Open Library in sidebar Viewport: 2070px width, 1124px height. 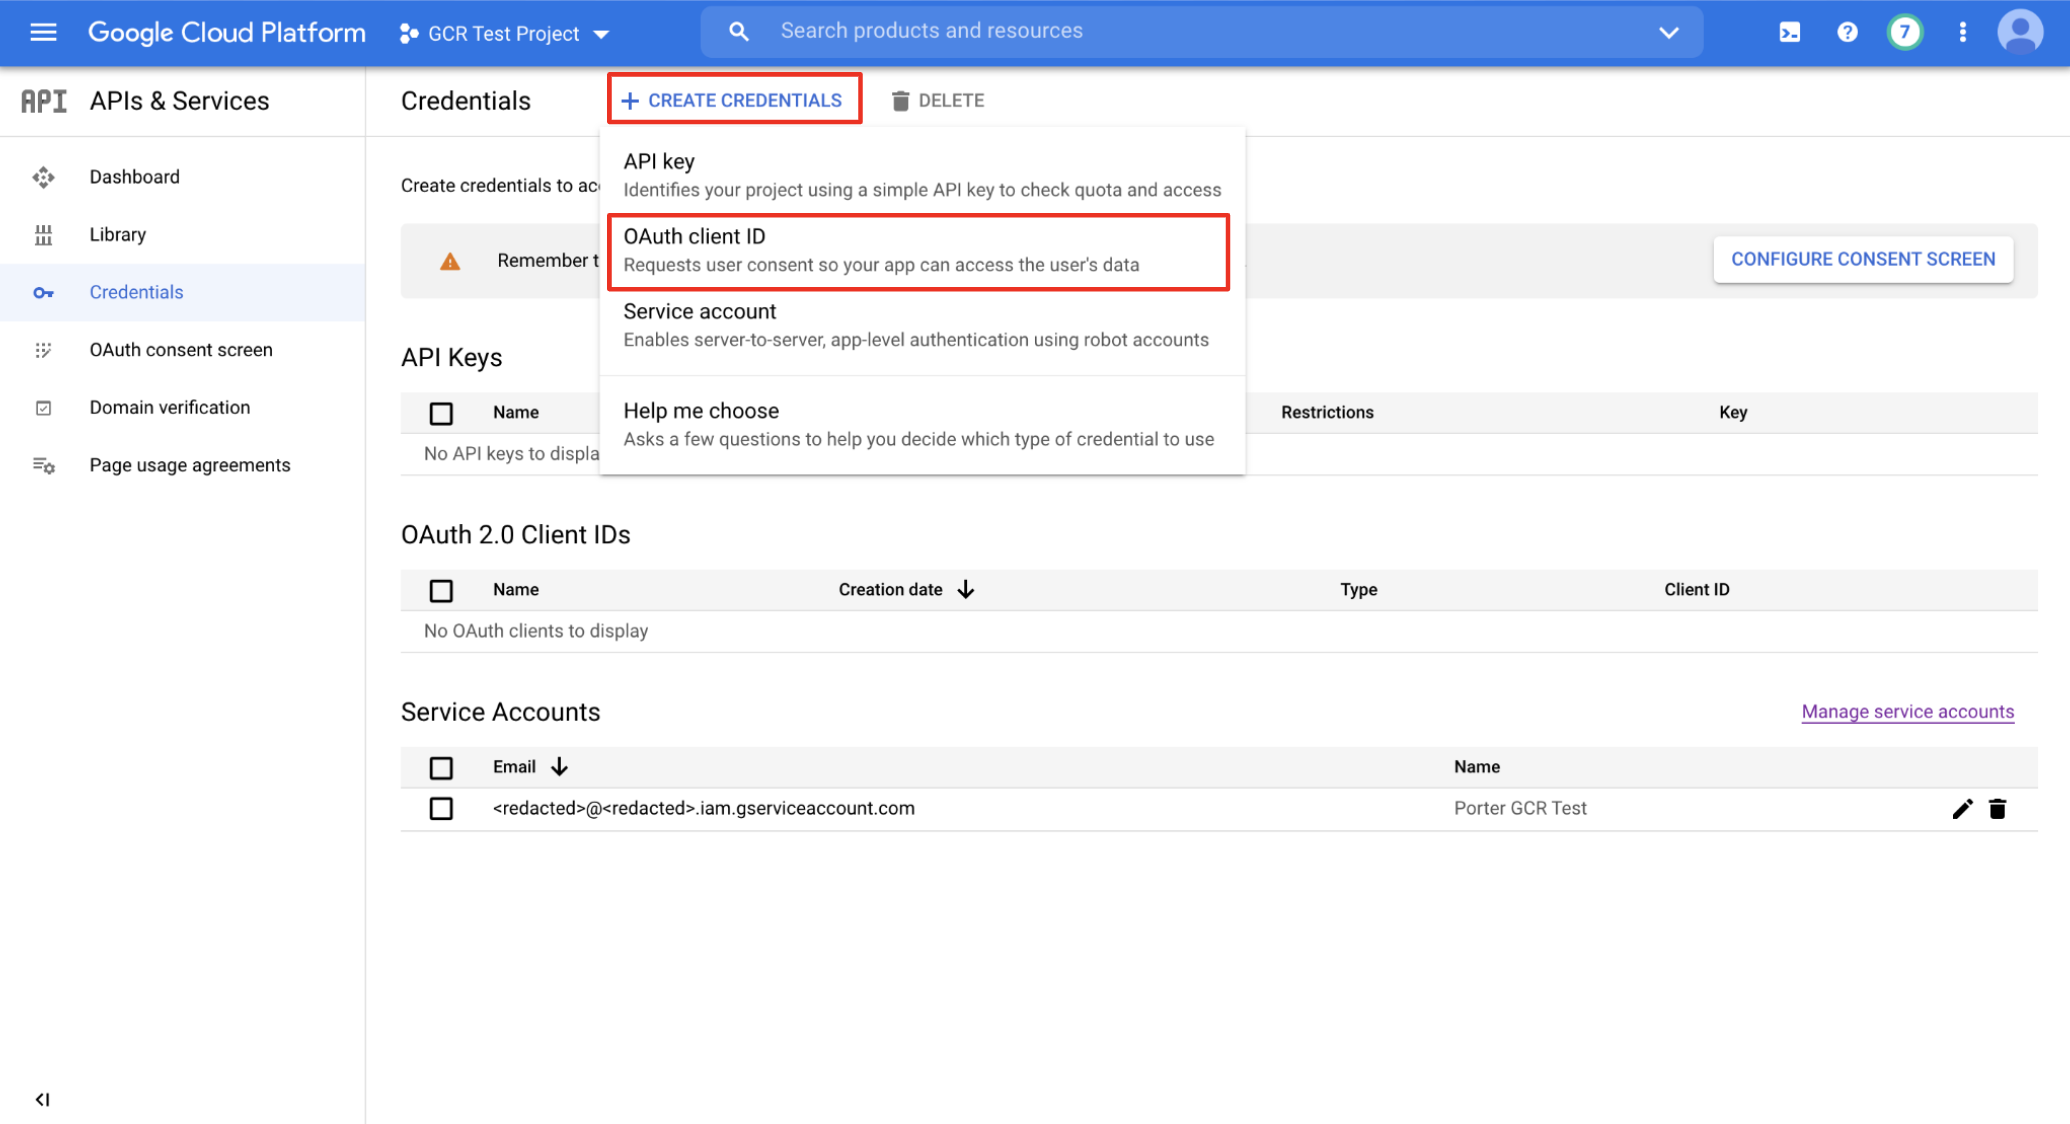(x=117, y=234)
